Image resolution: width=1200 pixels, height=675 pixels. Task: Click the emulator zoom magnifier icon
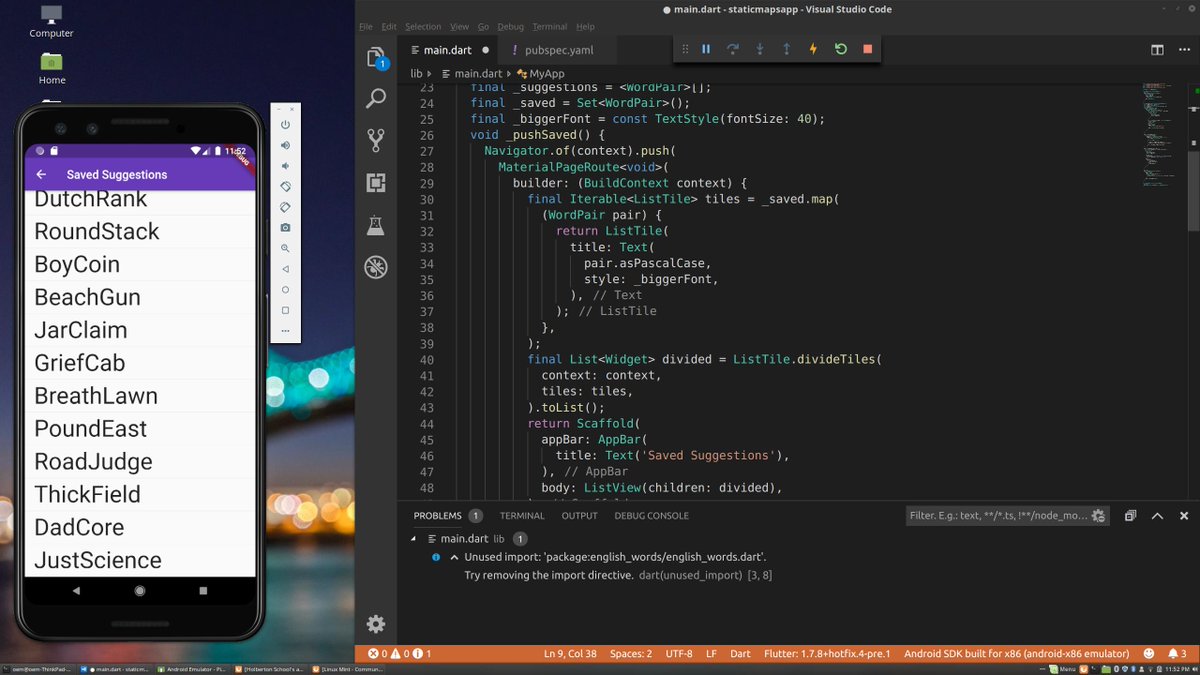pos(285,248)
